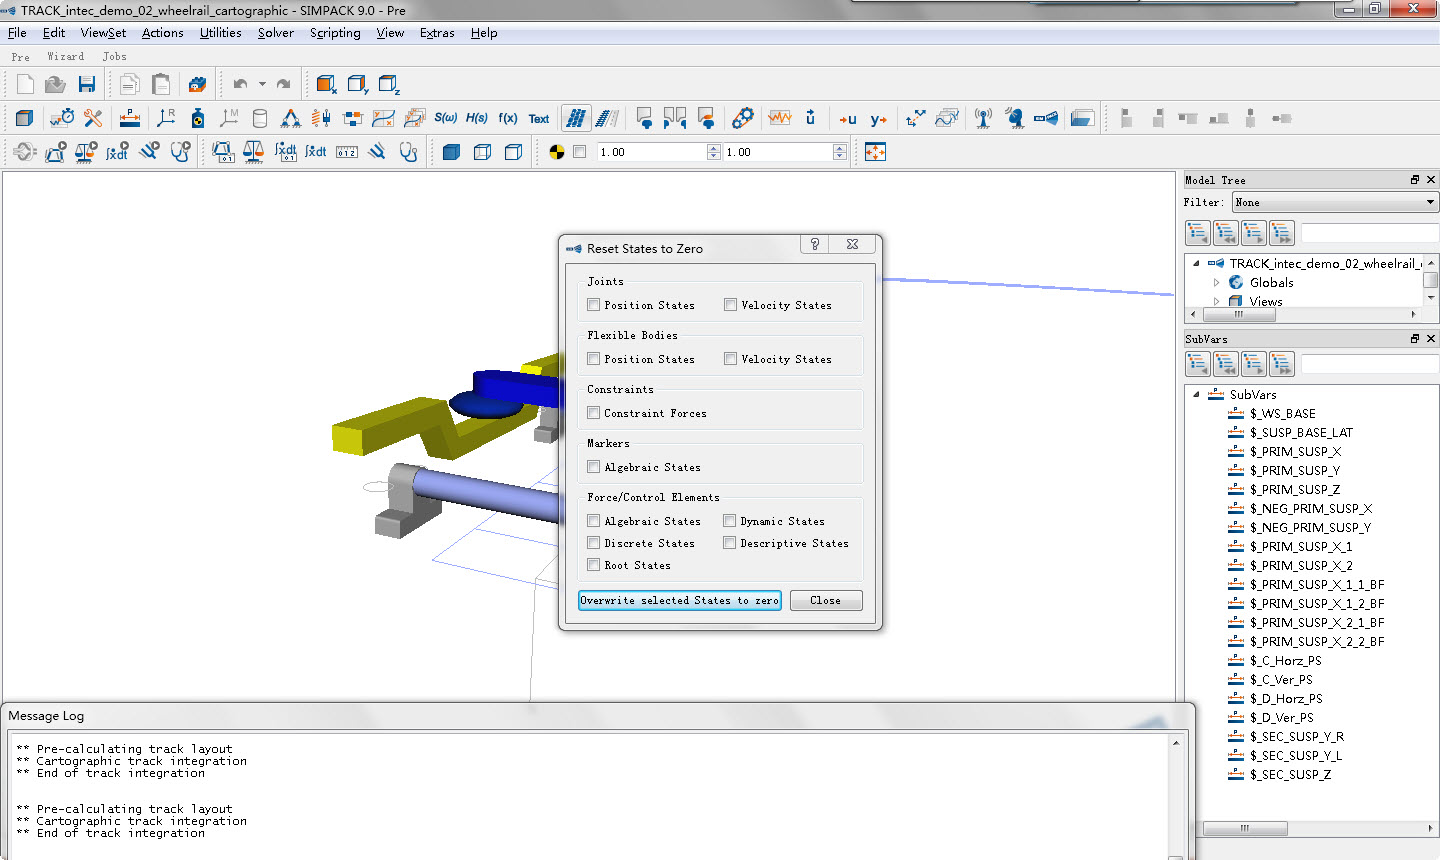Select the Wizard tab
Screen dimensions: 1440x860
click(66, 57)
